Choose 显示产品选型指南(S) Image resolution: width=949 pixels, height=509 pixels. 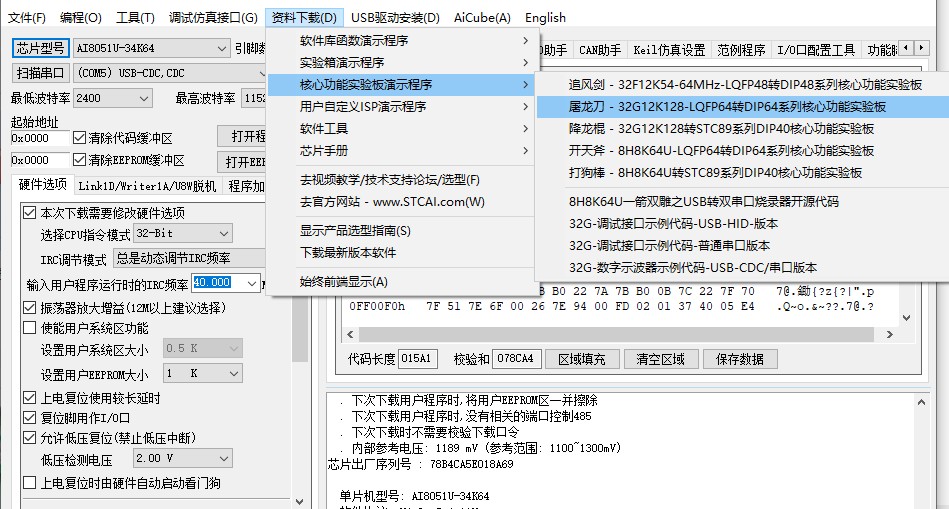tap(401, 231)
